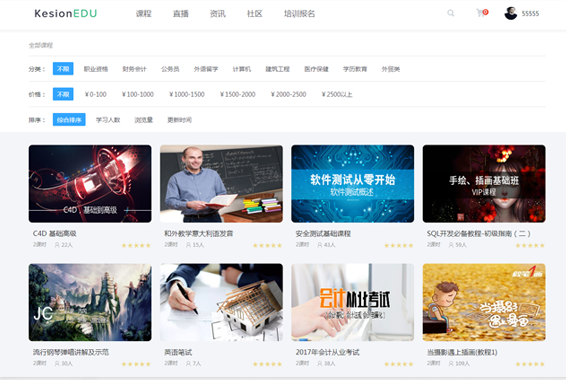
Task: Filter category by 外语留学
Action: (x=206, y=69)
